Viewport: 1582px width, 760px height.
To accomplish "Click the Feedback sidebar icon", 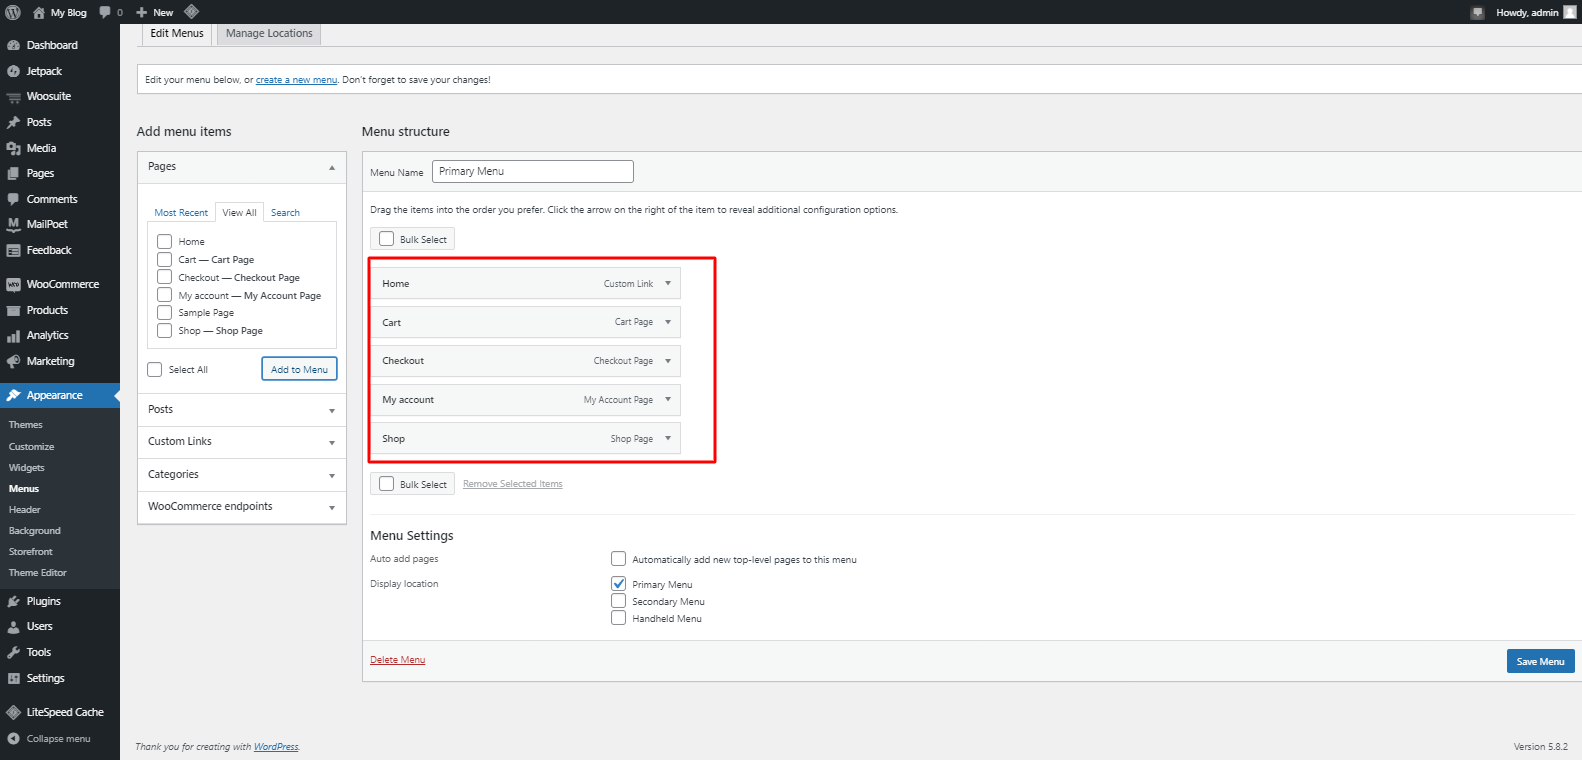I will [x=13, y=250].
